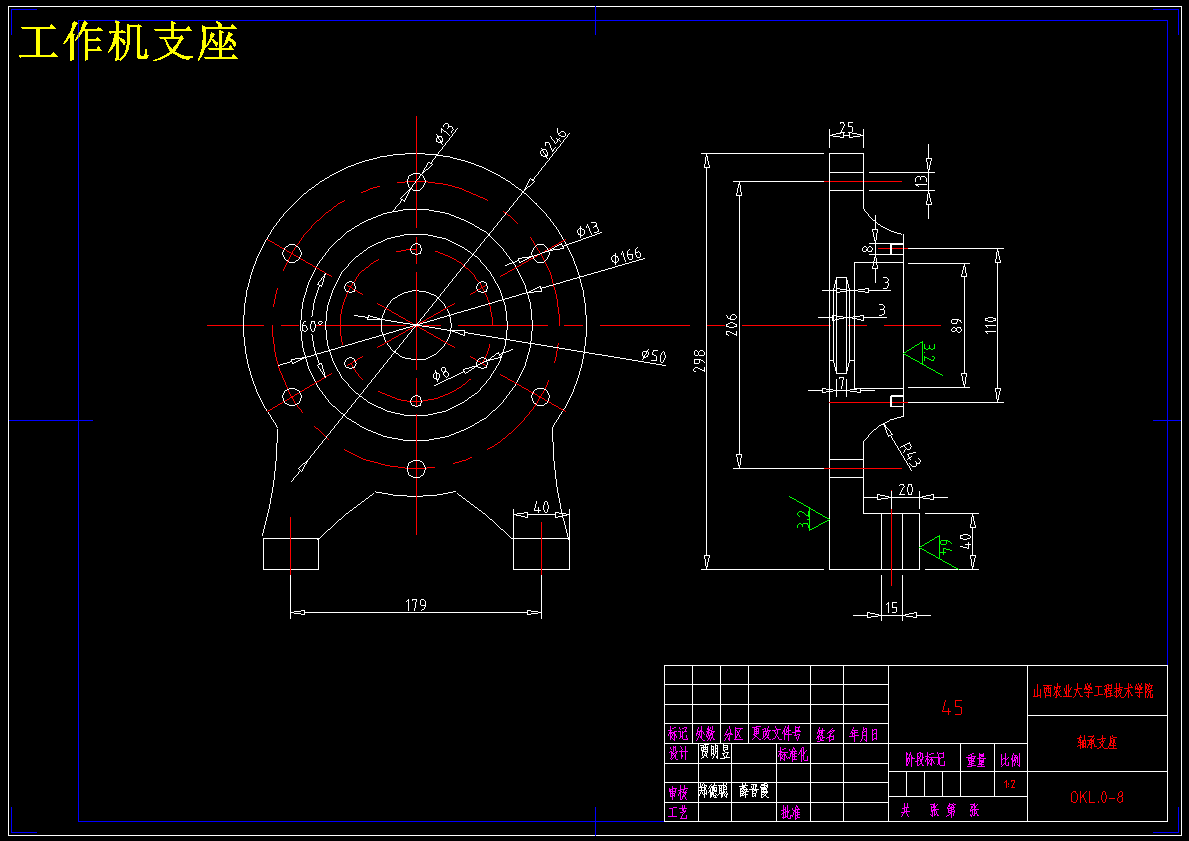Select the 89 vertical dimension text

click(x=957, y=325)
